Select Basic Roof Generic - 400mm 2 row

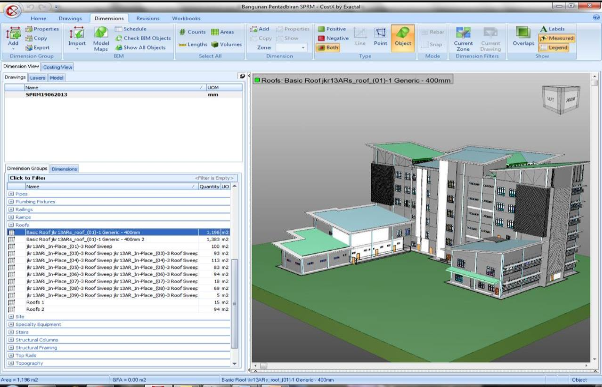click(x=118, y=239)
